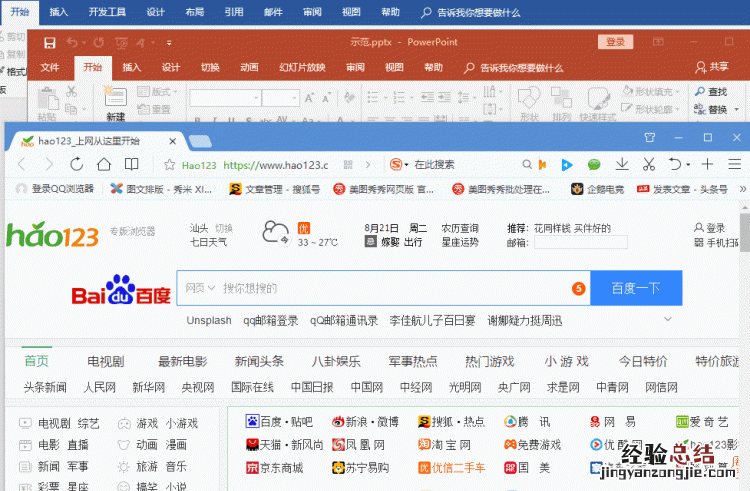Open the 幻灯片放映 tab in PowerPoint
Viewport: 750px width, 491px height.
pyautogui.click(x=302, y=67)
